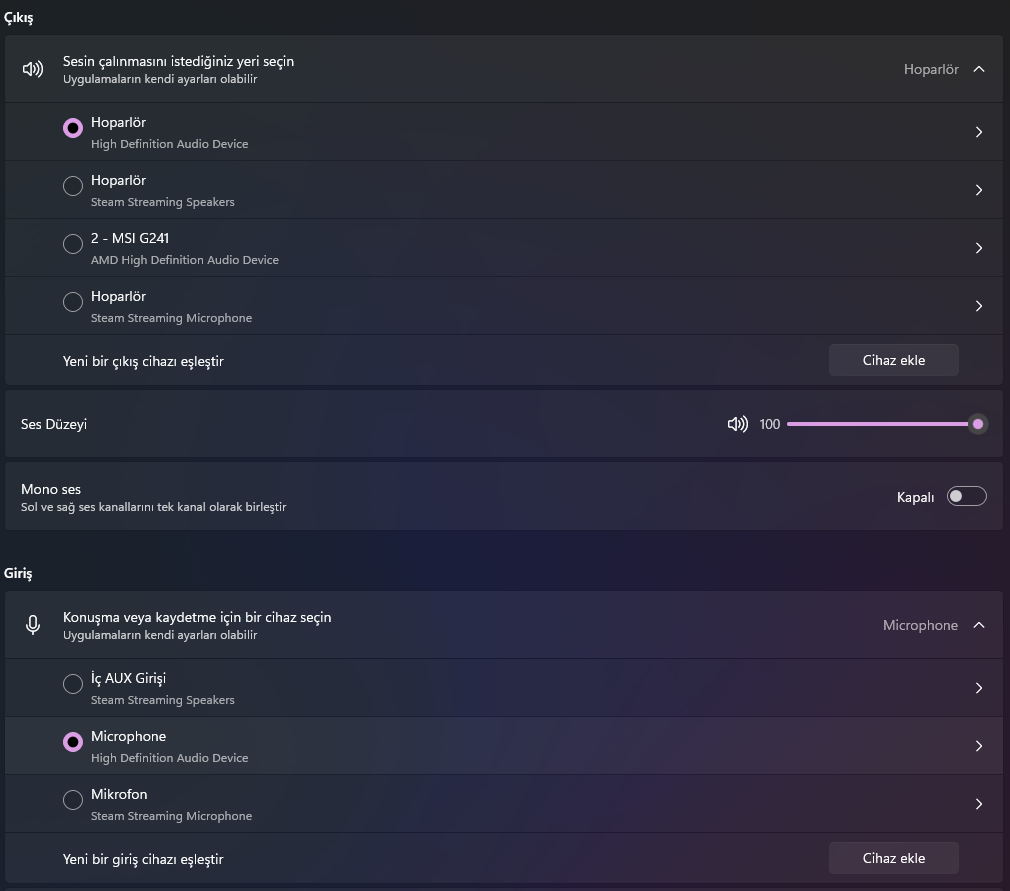Open İç AUX Girişi details arrow
Viewport: 1010px width, 891px height.
coord(978,688)
